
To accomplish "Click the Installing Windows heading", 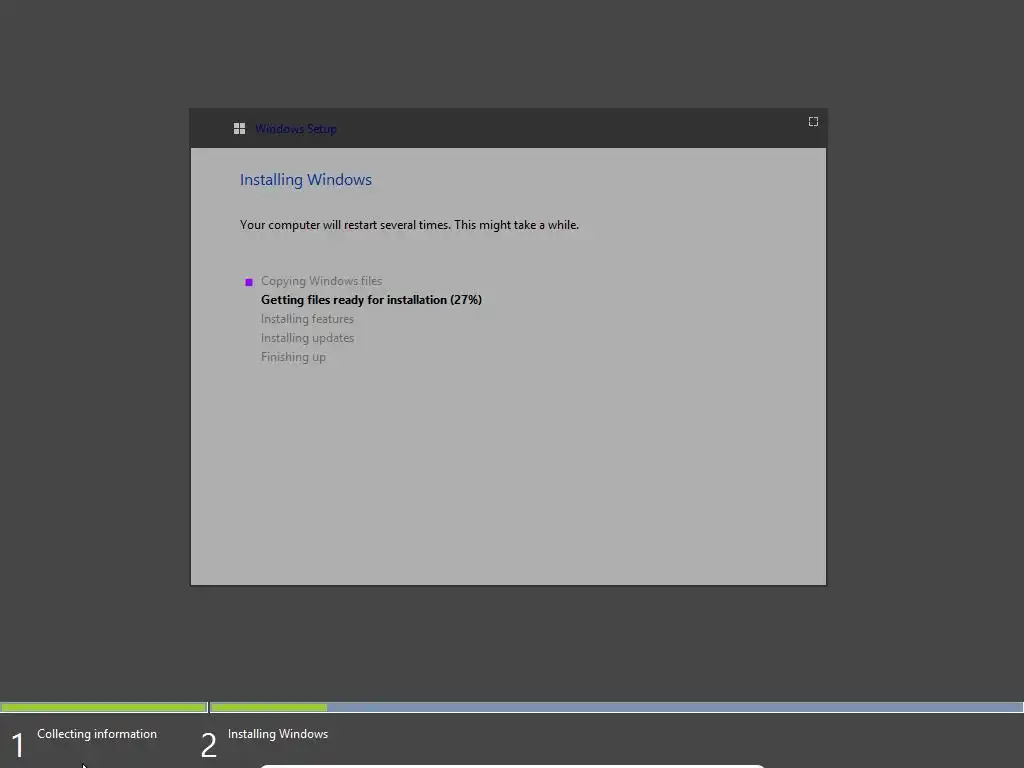I will (x=306, y=180).
